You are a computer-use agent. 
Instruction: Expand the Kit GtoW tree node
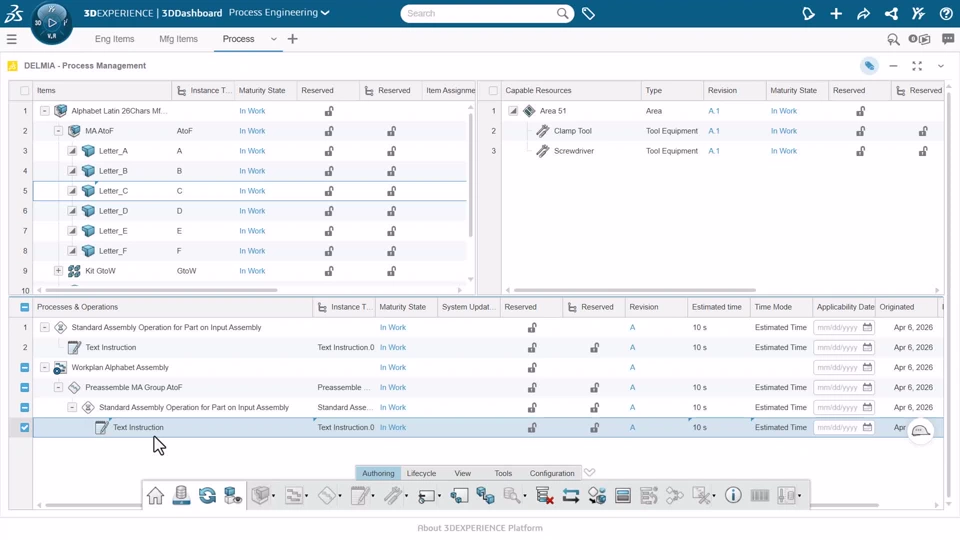click(58, 271)
